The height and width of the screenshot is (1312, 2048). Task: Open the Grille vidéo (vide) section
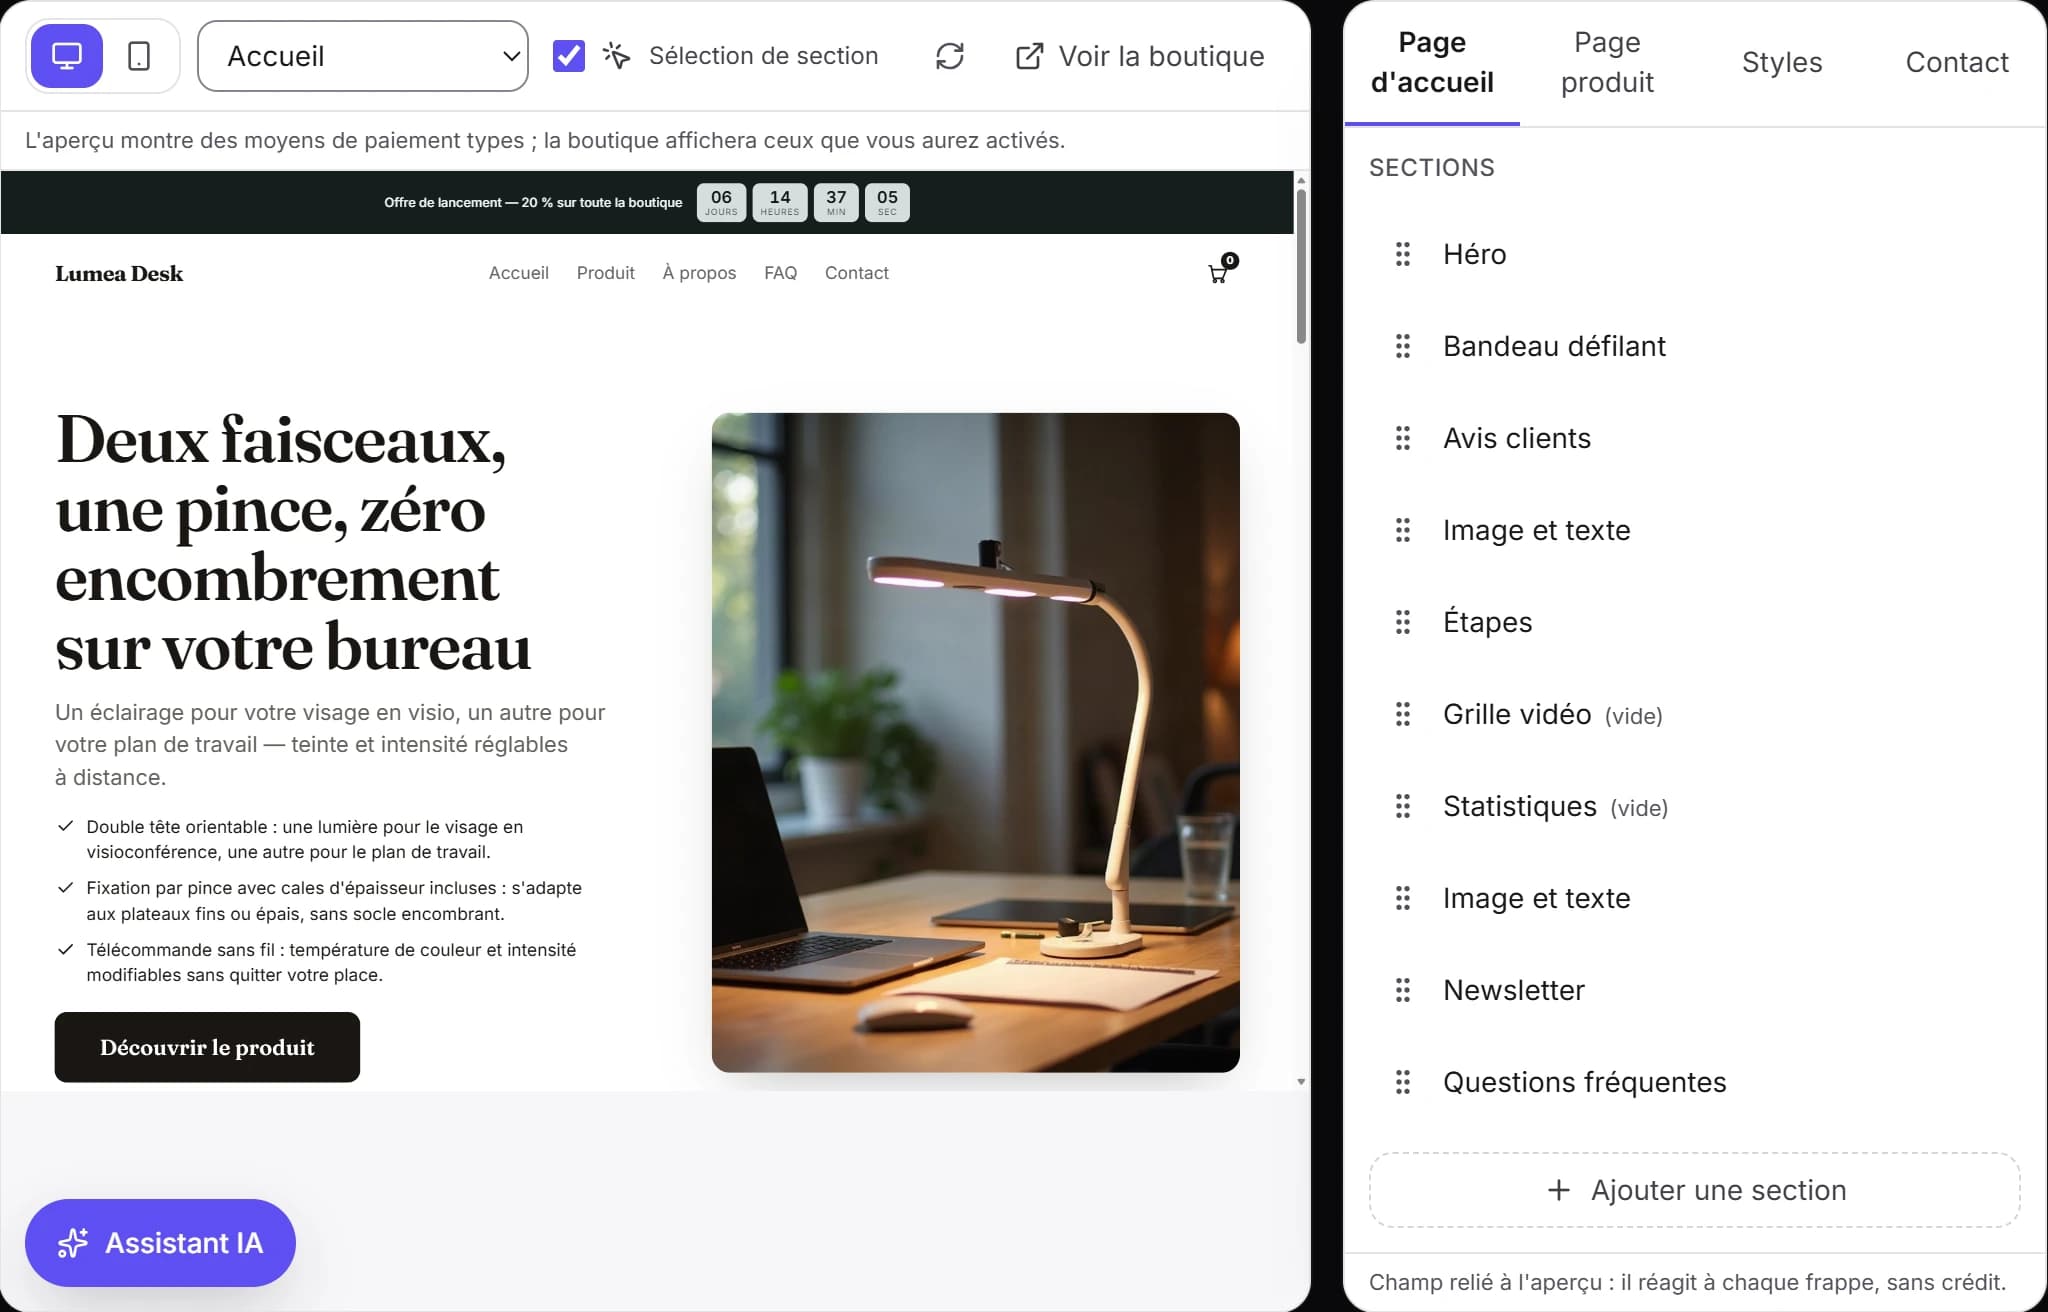coord(1694,714)
